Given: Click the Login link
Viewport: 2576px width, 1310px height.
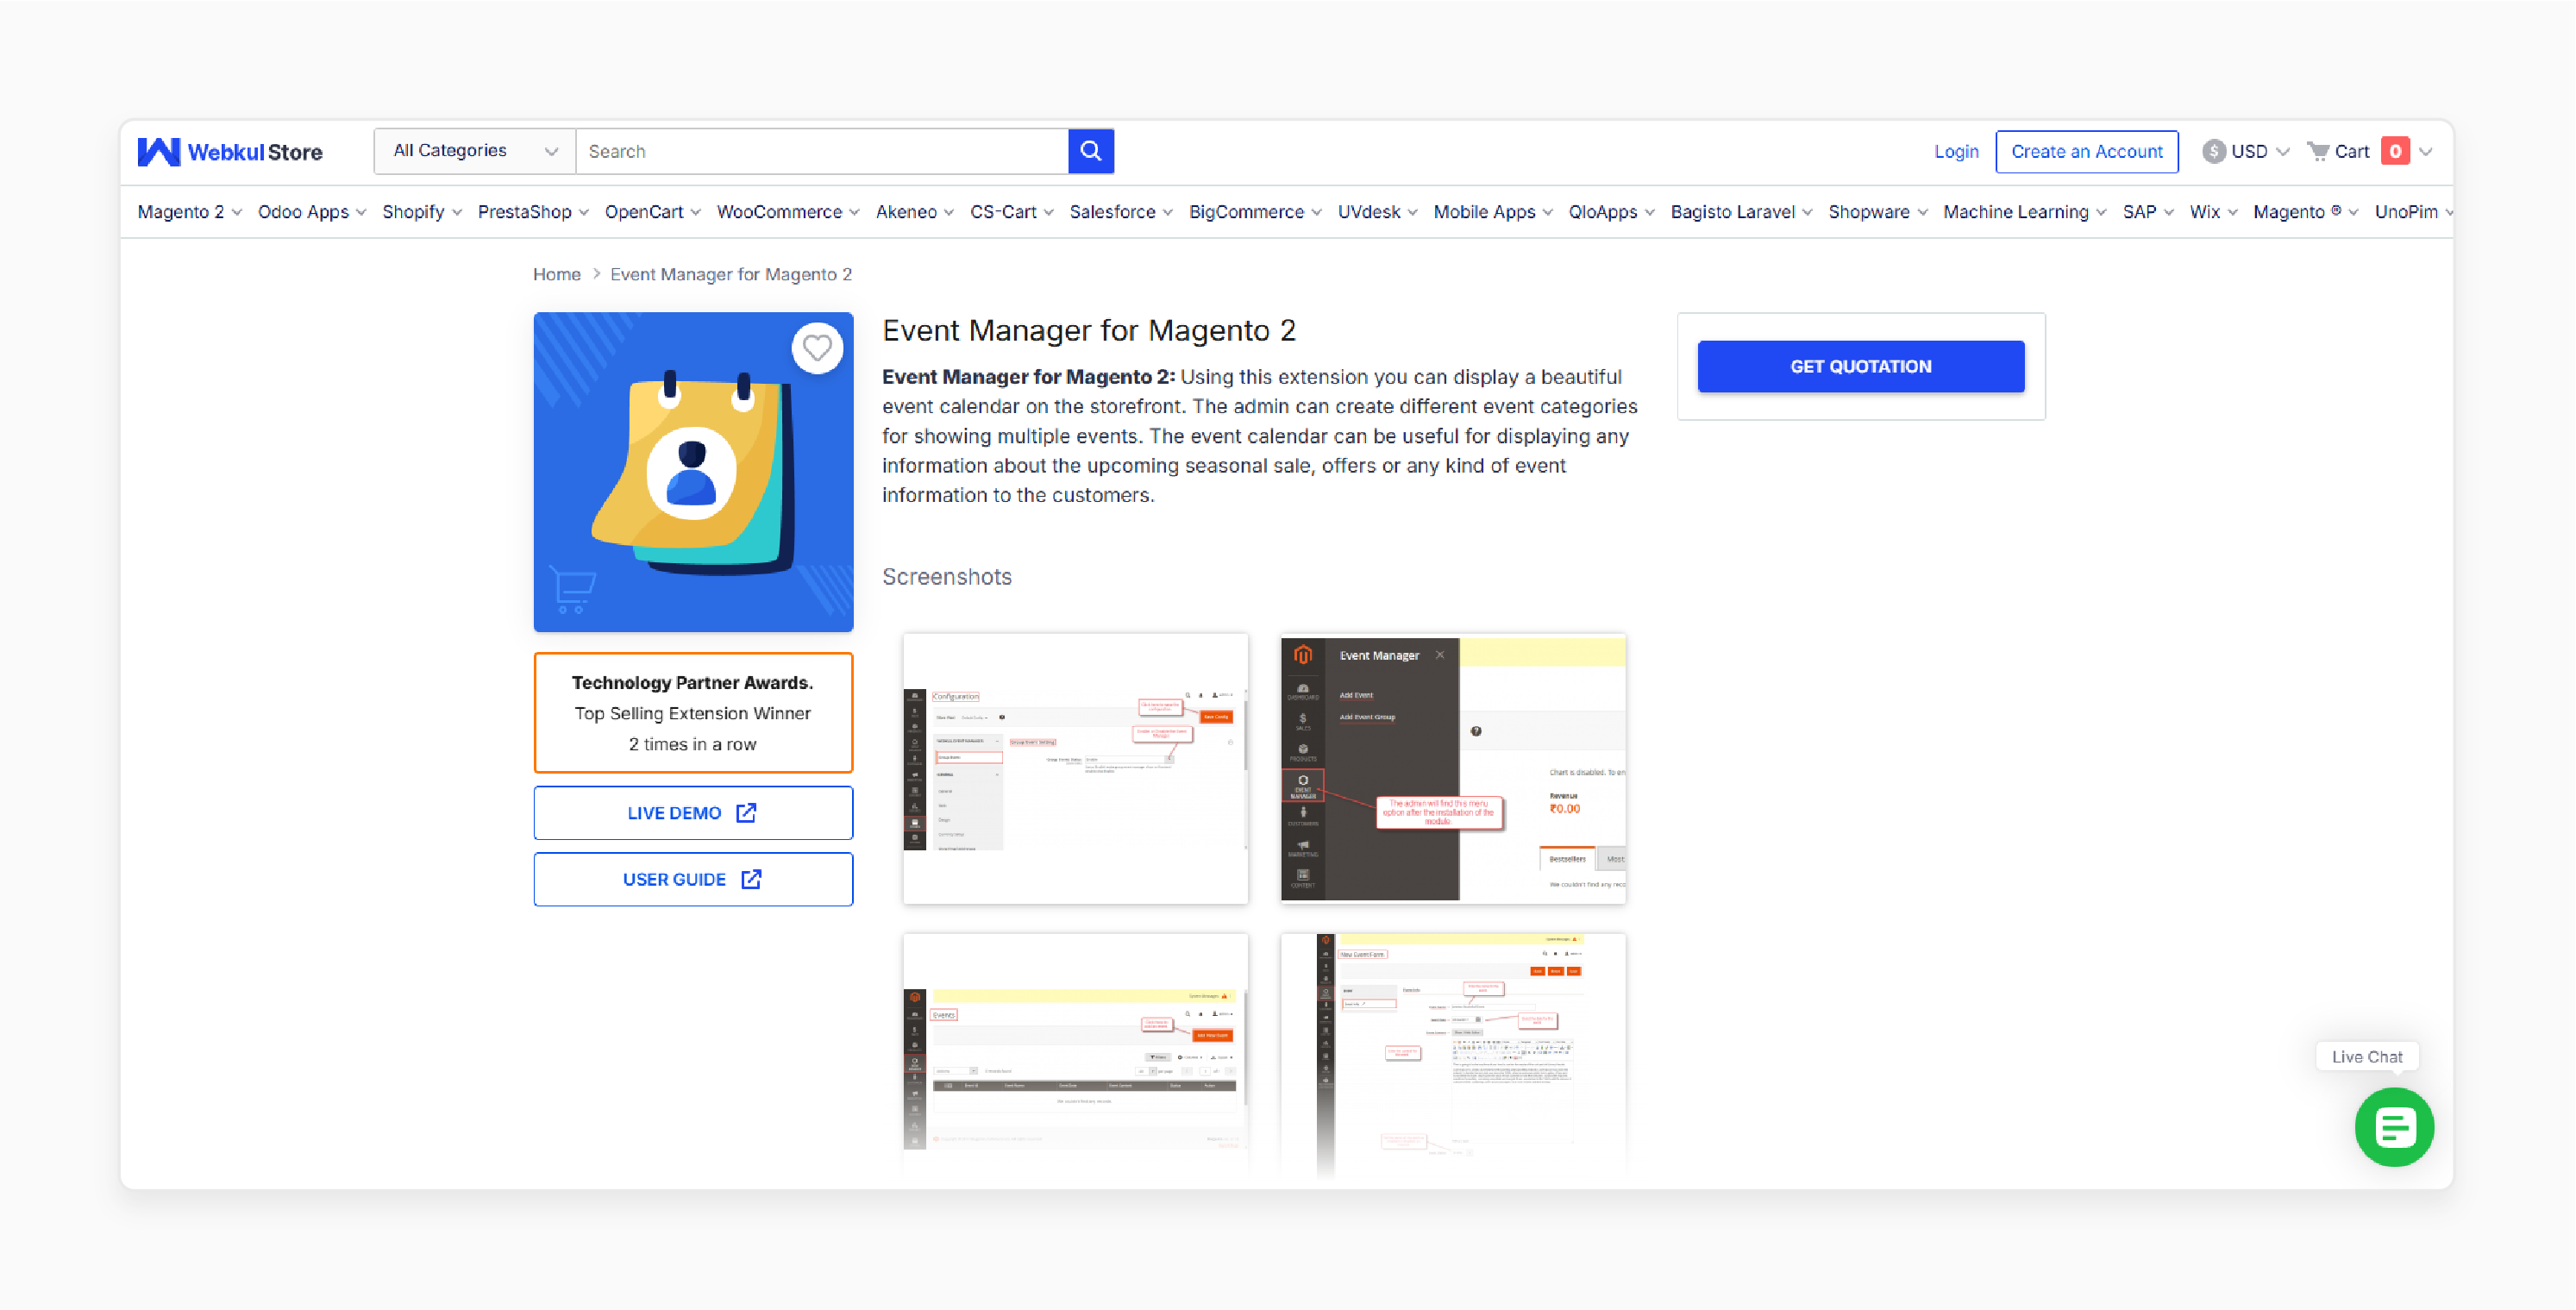Looking at the screenshot, I should 1956,151.
